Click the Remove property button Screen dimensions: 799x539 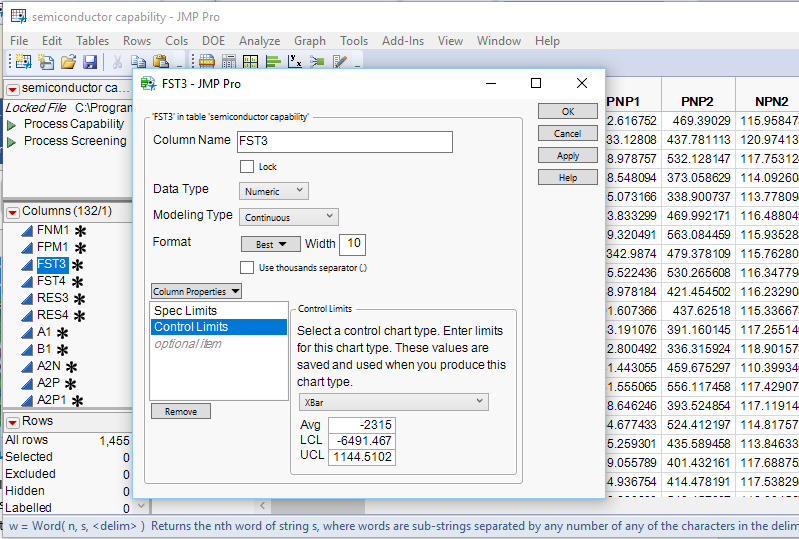point(181,411)
